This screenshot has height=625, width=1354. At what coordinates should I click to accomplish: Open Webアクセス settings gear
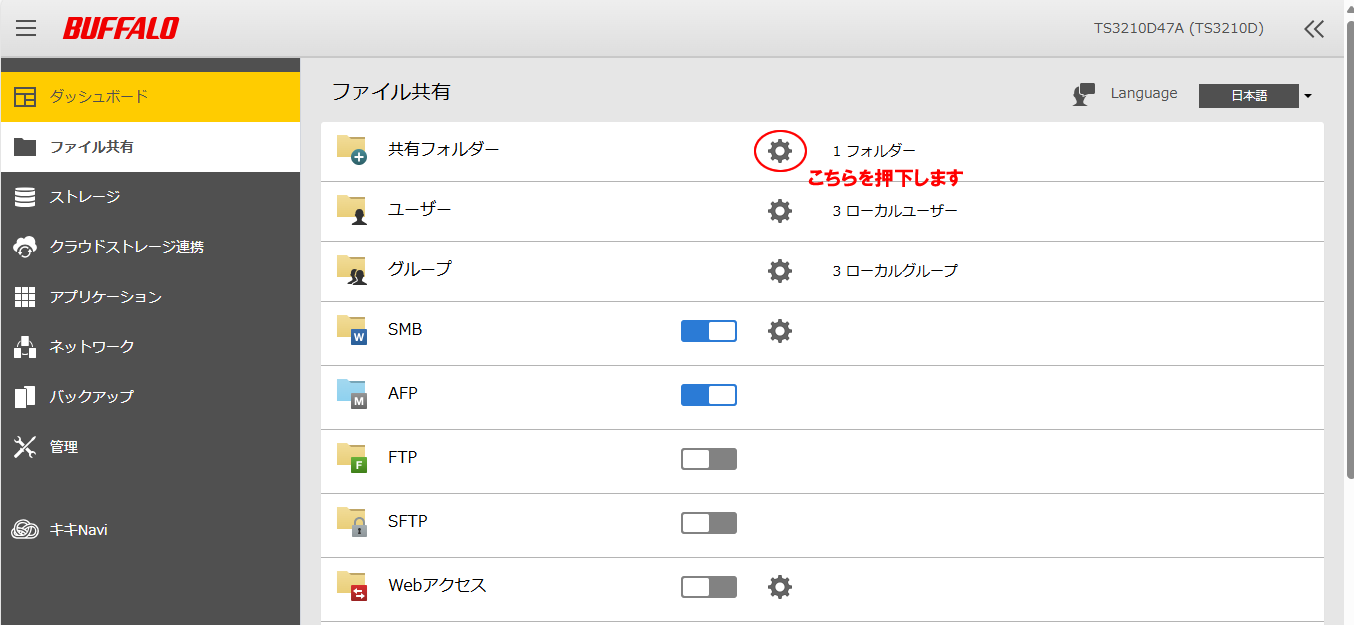780,587
